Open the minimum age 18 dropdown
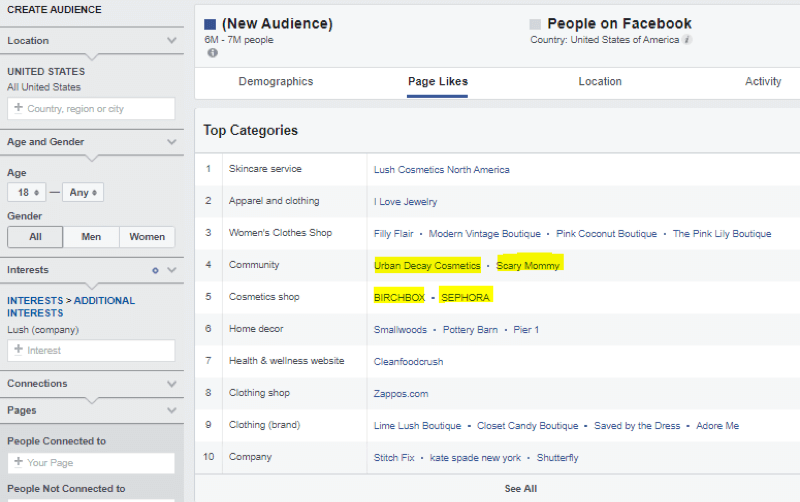Screen dimensions: 800x502 pyautogui.click(x=27, y=192)
